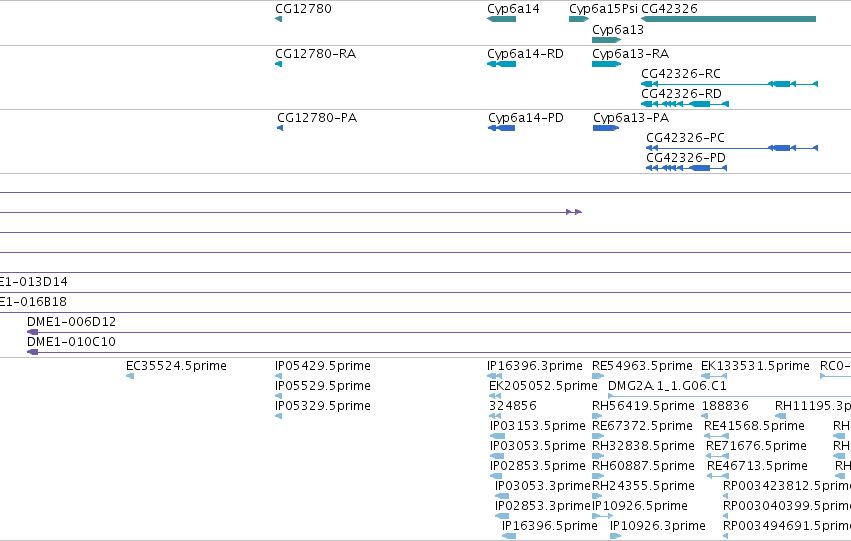Screen dimensions: 851x541
Task: Select the IP16396.5prime EST
Action: click(509, 536)
